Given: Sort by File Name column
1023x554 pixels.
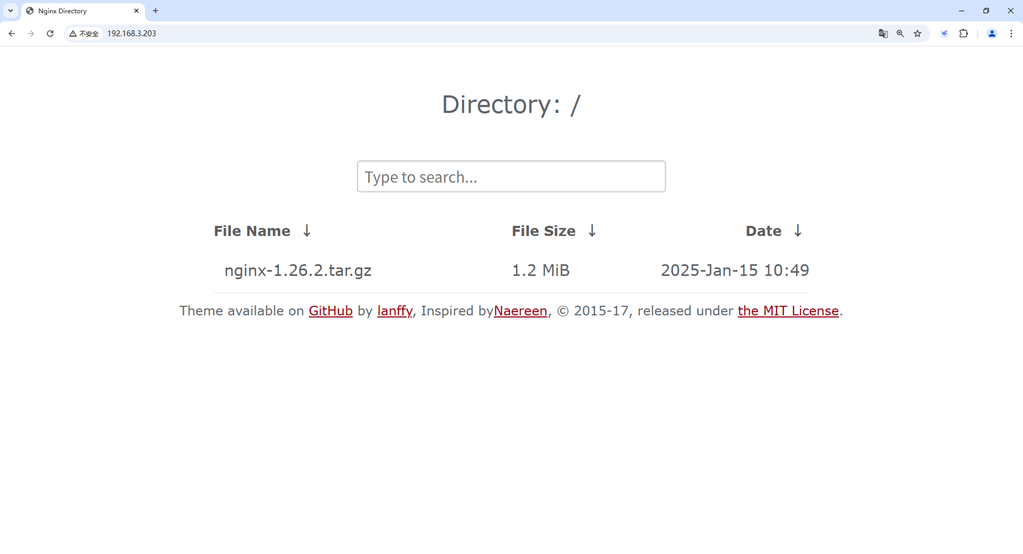Looking at the screenshot, I should [x=252, y=231].
